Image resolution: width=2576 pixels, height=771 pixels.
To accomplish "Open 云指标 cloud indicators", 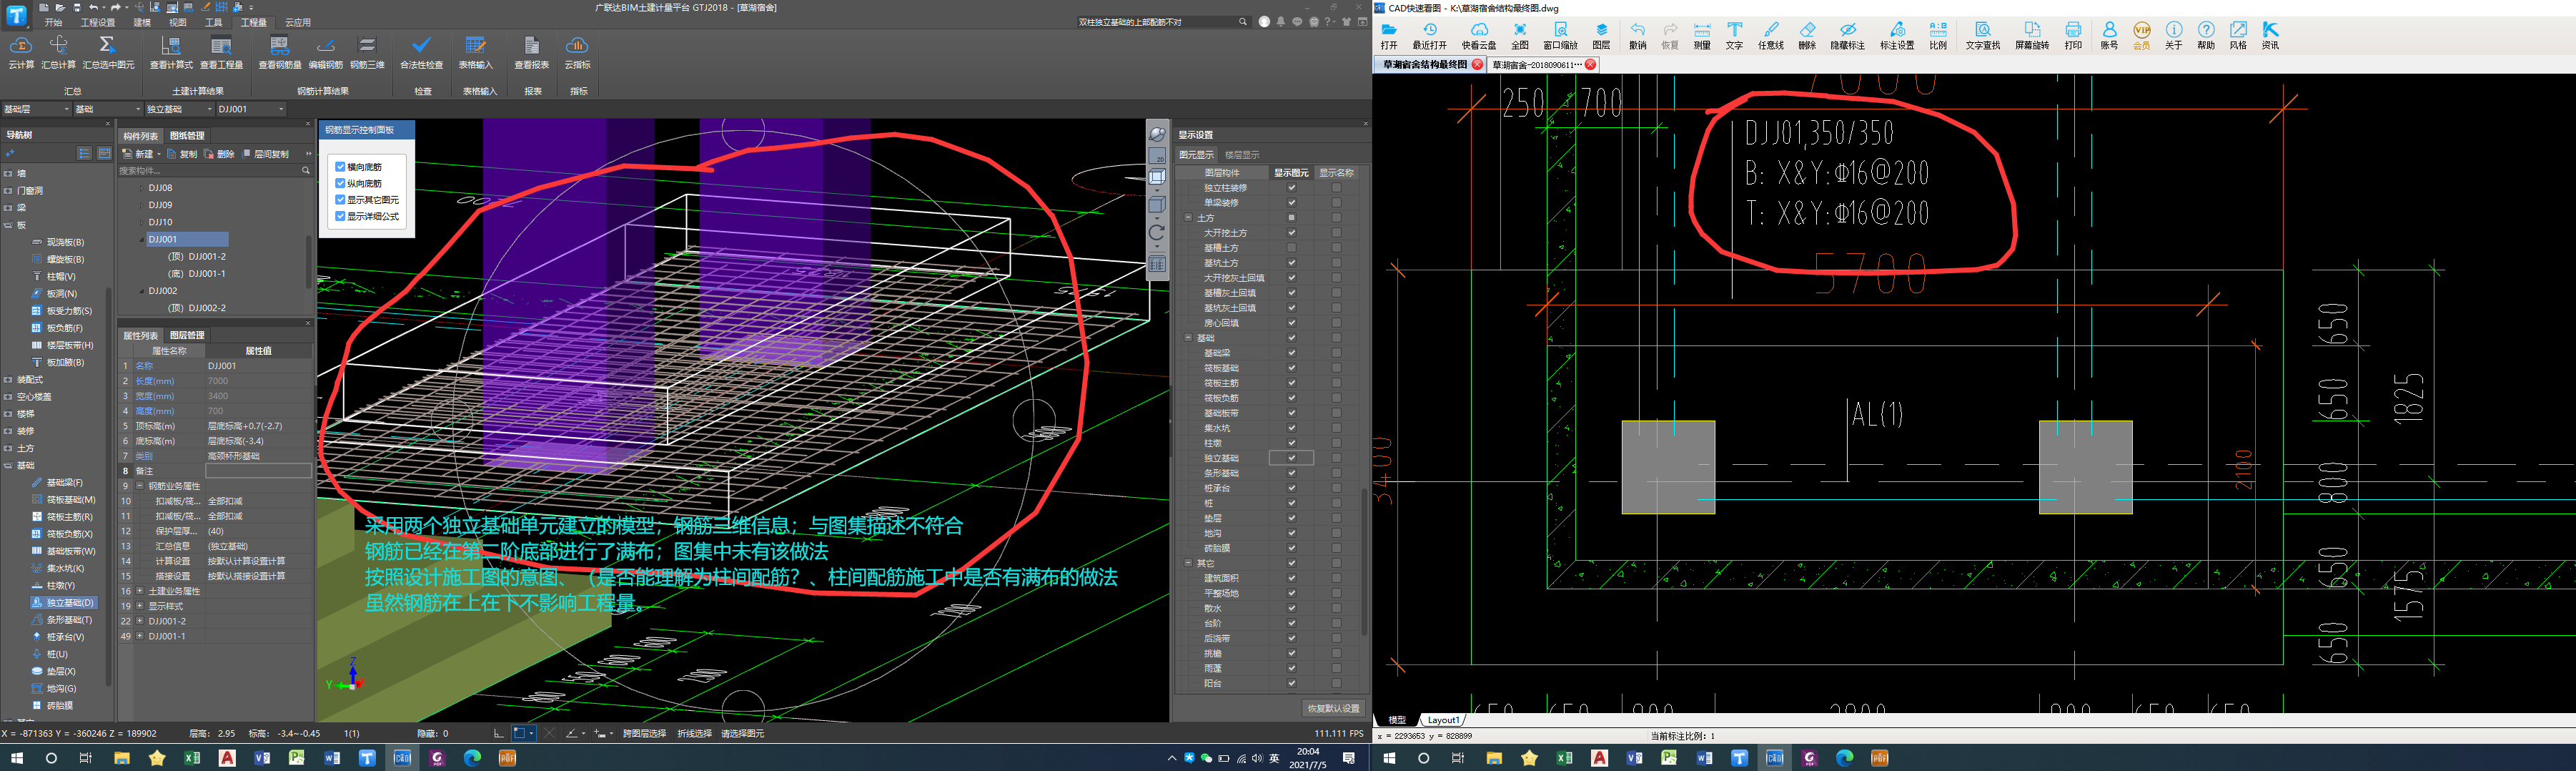I will coord(577,52).
